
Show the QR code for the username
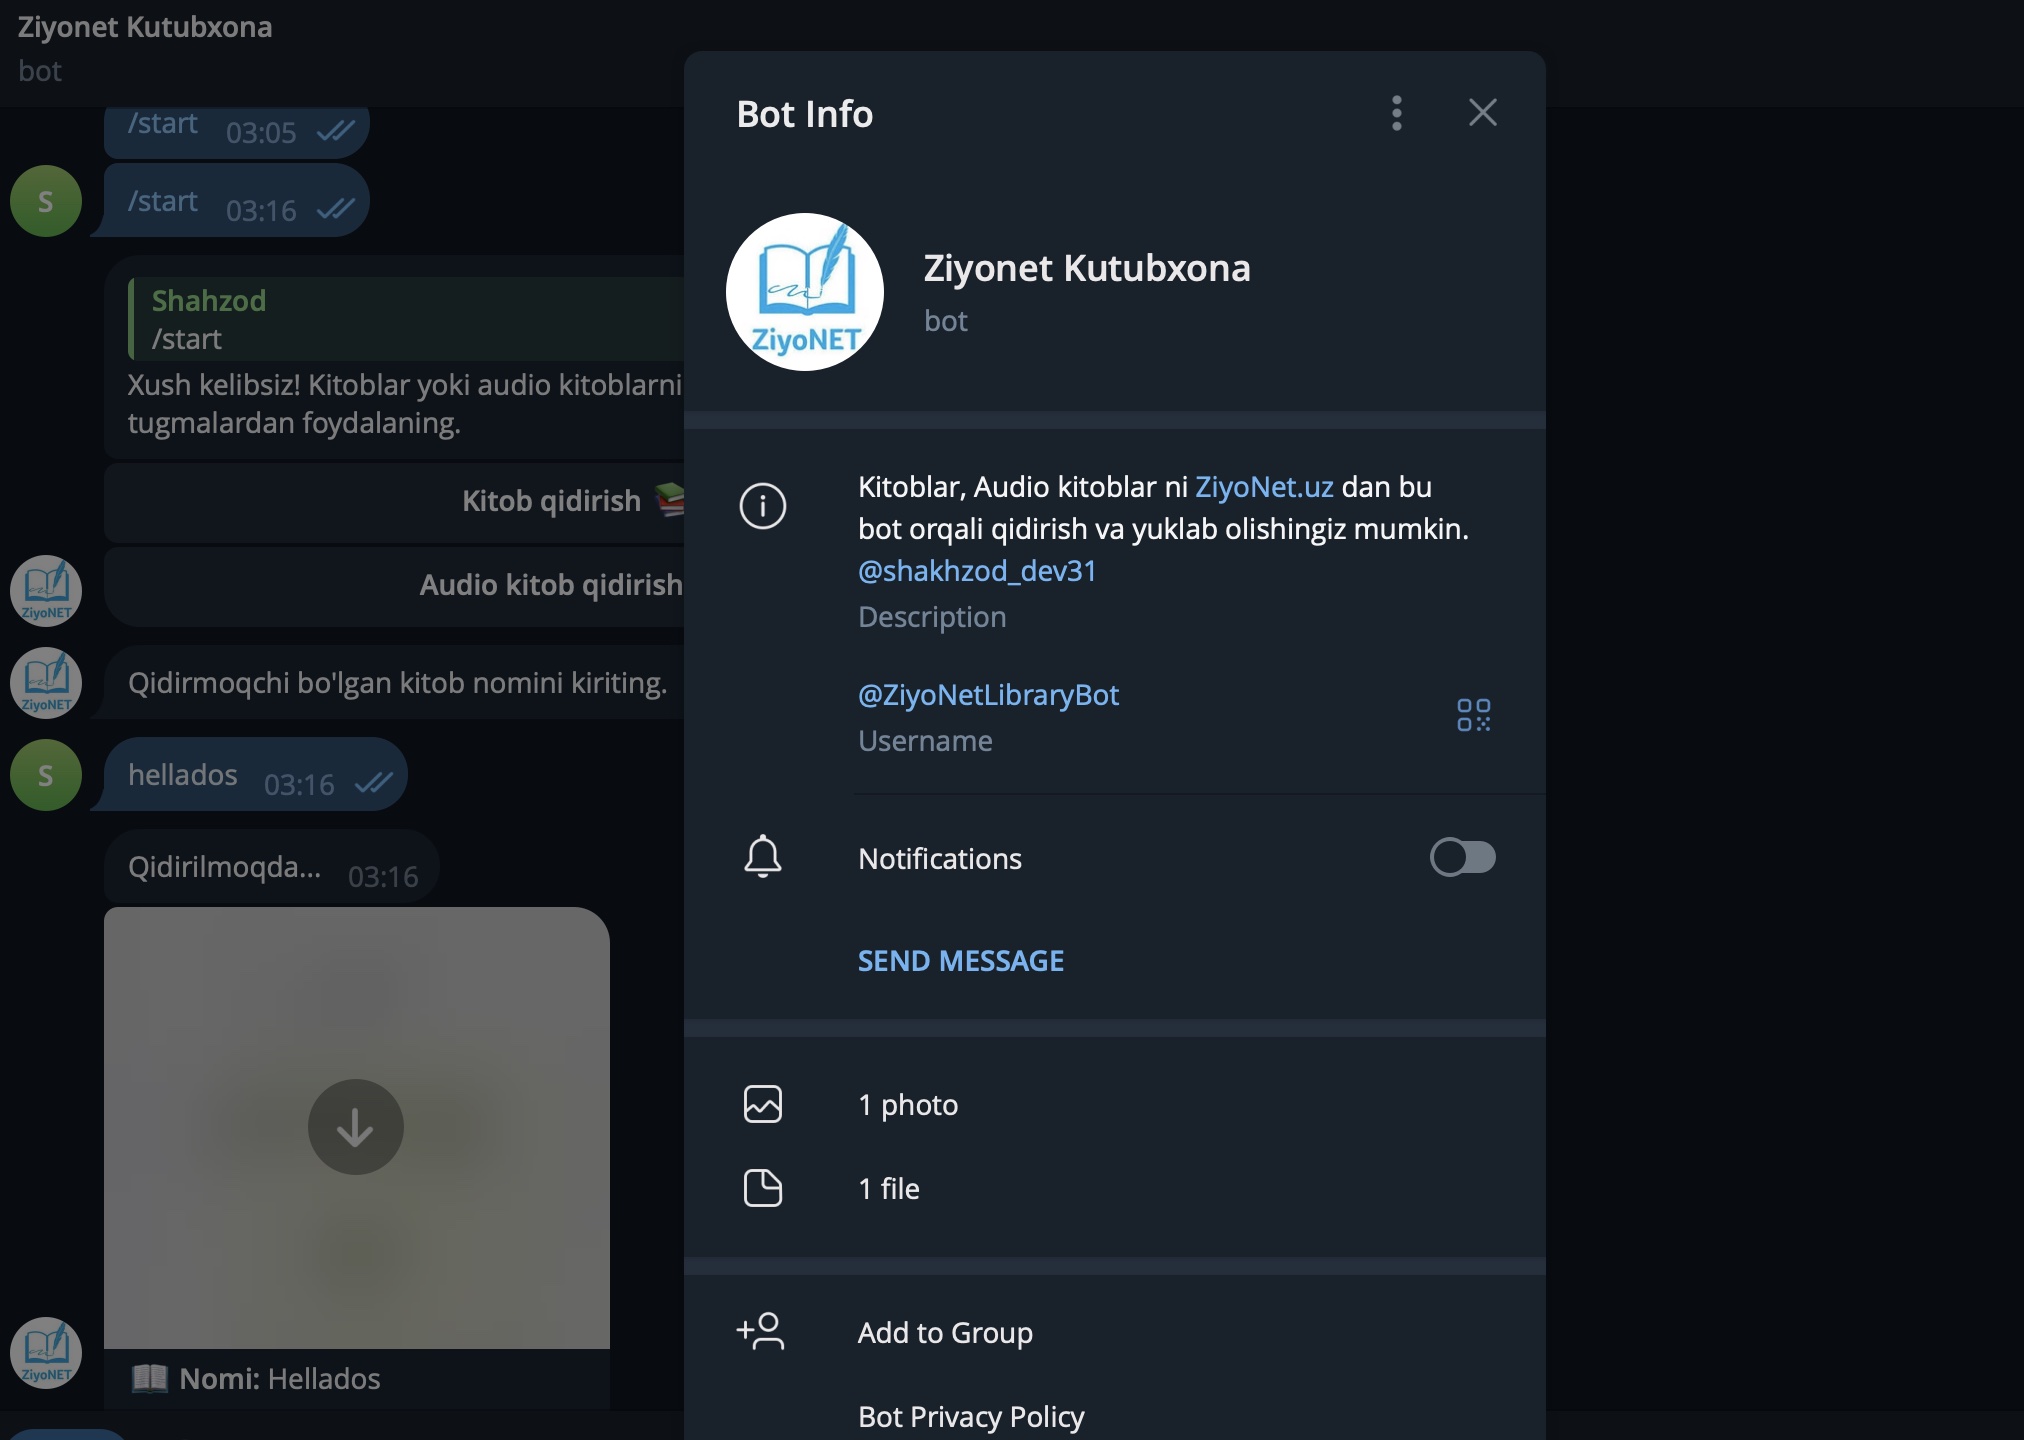1473,715
